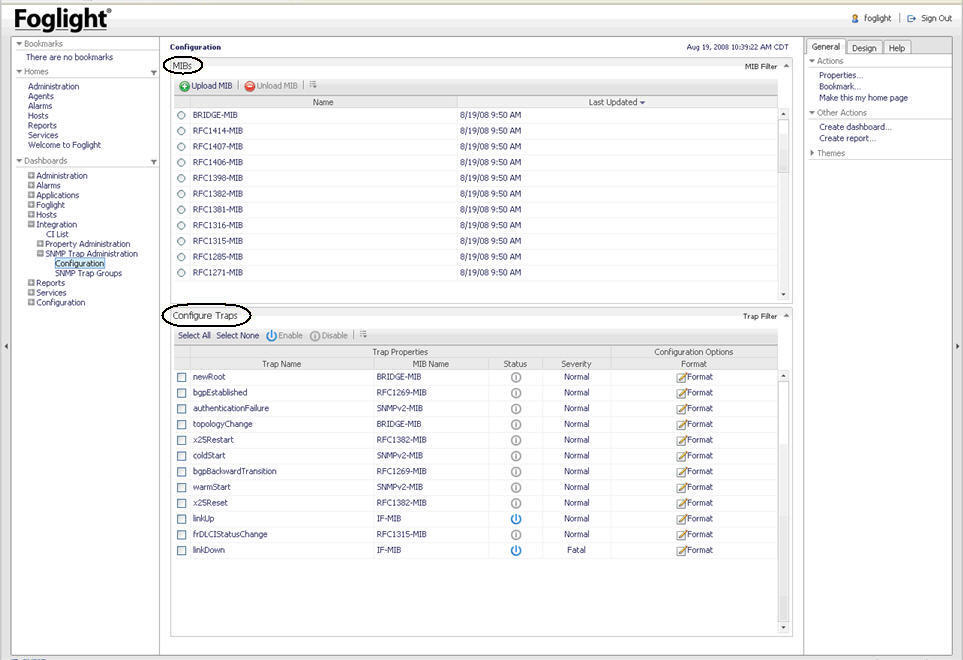The width and height of the screenshot is (963, 660).
Task: Check the coldStart trap checkbox
Action: (x=181, y=456)
